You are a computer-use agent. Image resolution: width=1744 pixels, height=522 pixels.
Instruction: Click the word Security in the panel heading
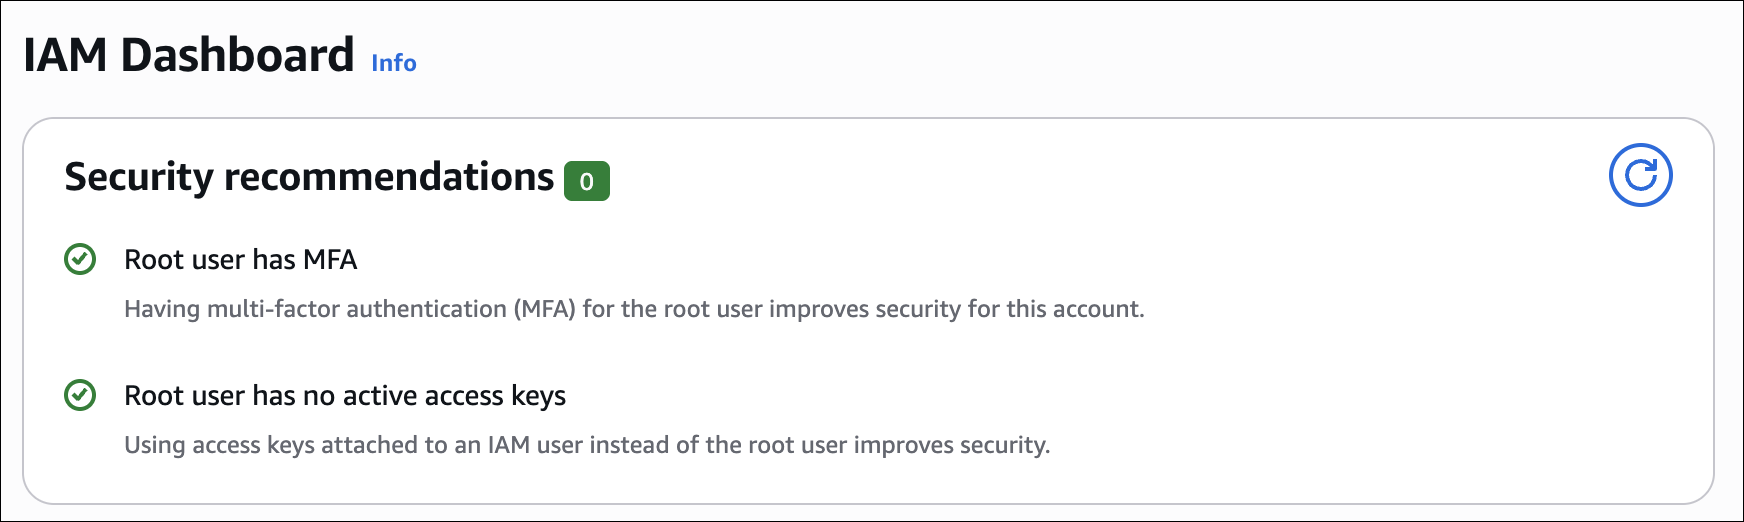coord(139,177)
